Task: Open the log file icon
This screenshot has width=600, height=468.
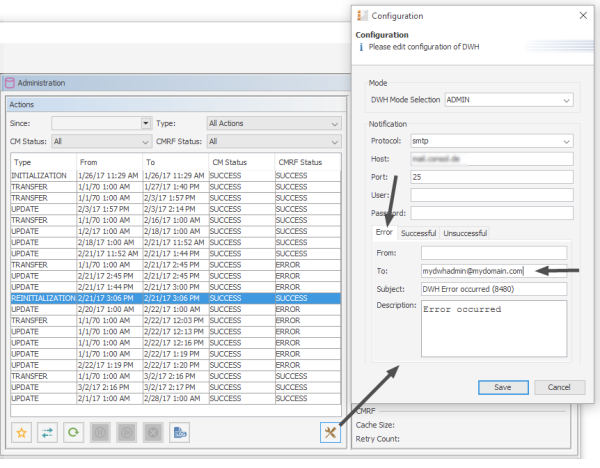Action: click(x=179, y=432)
